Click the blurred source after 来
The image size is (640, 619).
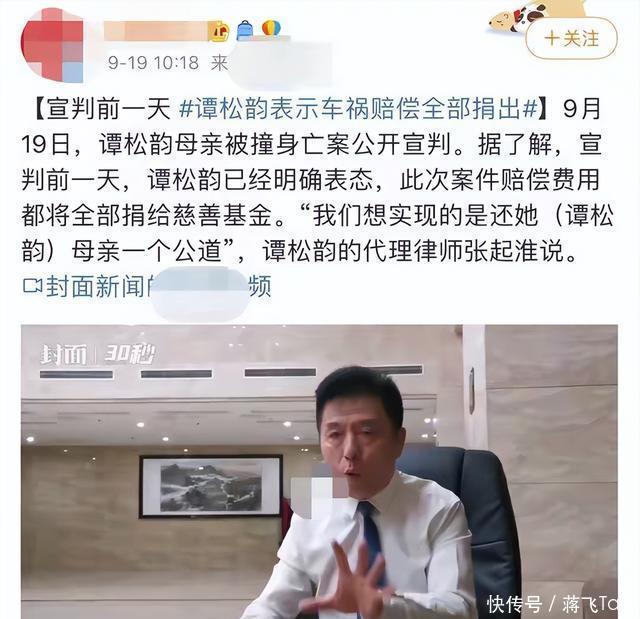(x=282, y=62)
